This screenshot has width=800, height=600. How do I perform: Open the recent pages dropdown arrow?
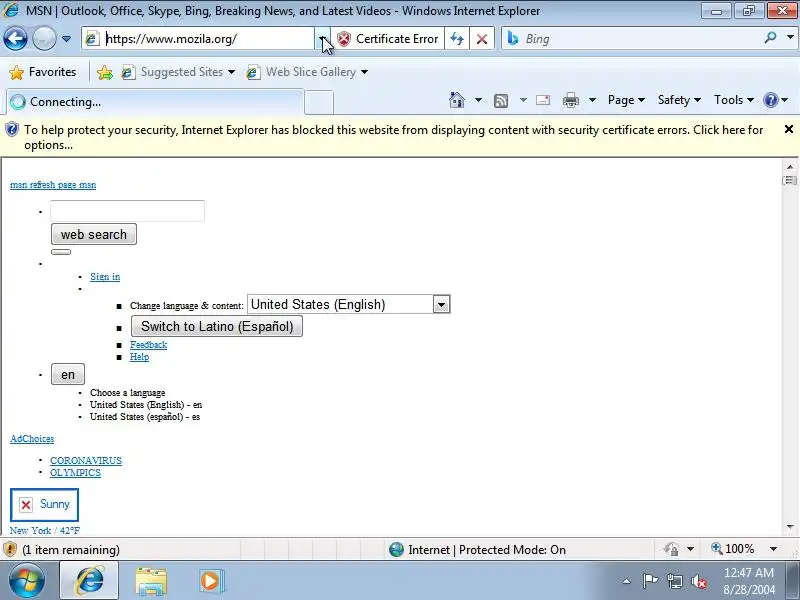pyautogui.click(x=66, y=39)
